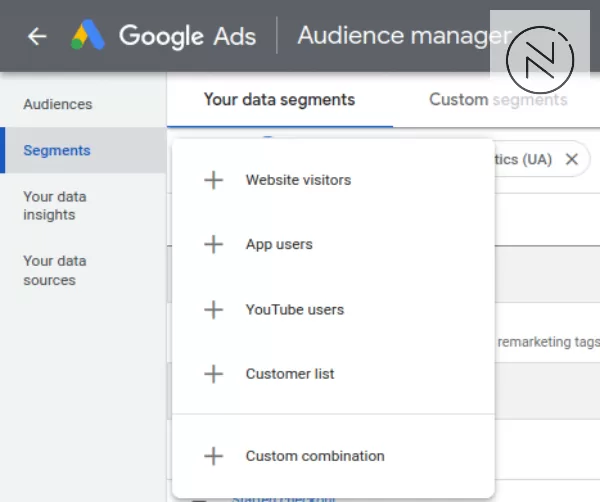Select Website visitors from the menu
This screenshot has width=600, height=502.
click(298, 180)
